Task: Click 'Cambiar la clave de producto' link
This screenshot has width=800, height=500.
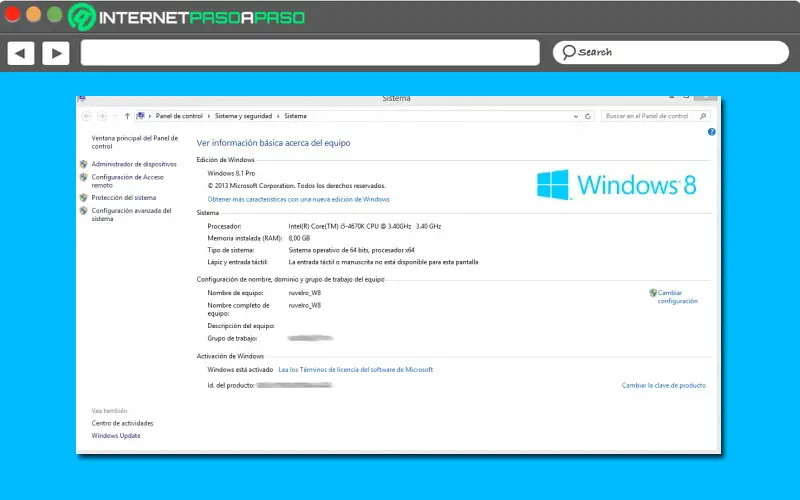Action: [664, 386]
